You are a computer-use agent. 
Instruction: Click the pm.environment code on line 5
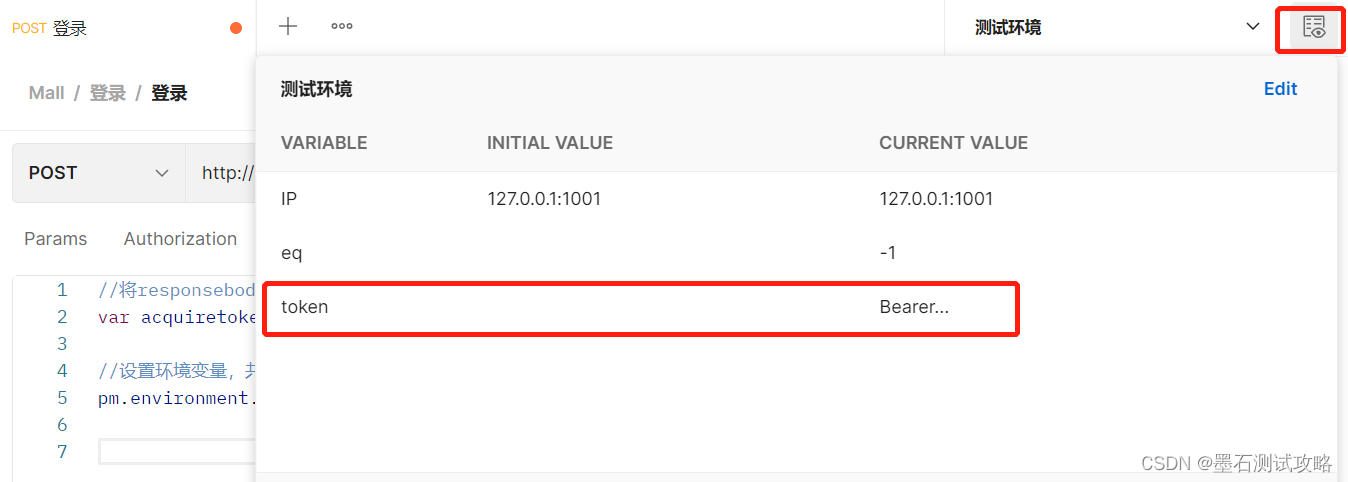[177, 398]
